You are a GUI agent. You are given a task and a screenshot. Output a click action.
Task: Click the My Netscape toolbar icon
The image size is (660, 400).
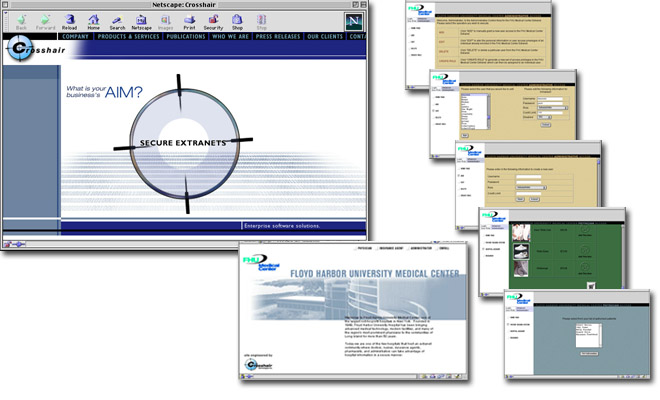tap(141, 22)
